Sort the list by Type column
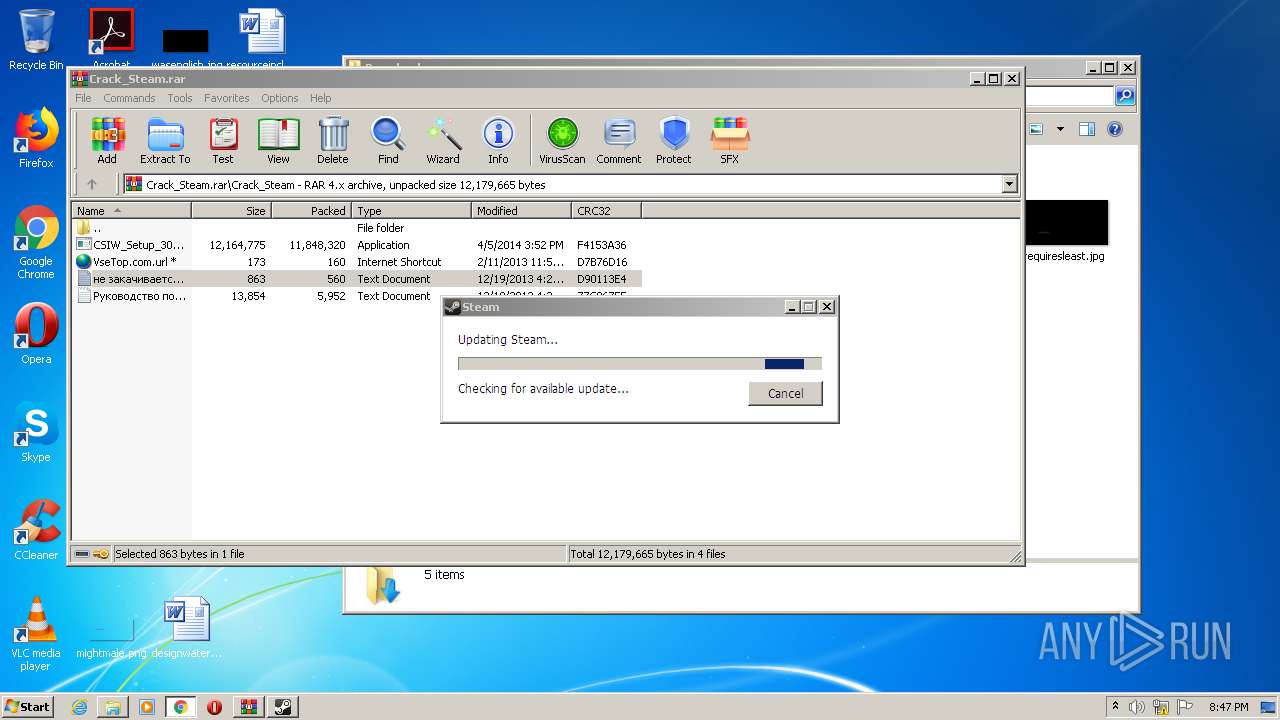1280x720 pixels. pyautogui.click(x=411, y=211)
